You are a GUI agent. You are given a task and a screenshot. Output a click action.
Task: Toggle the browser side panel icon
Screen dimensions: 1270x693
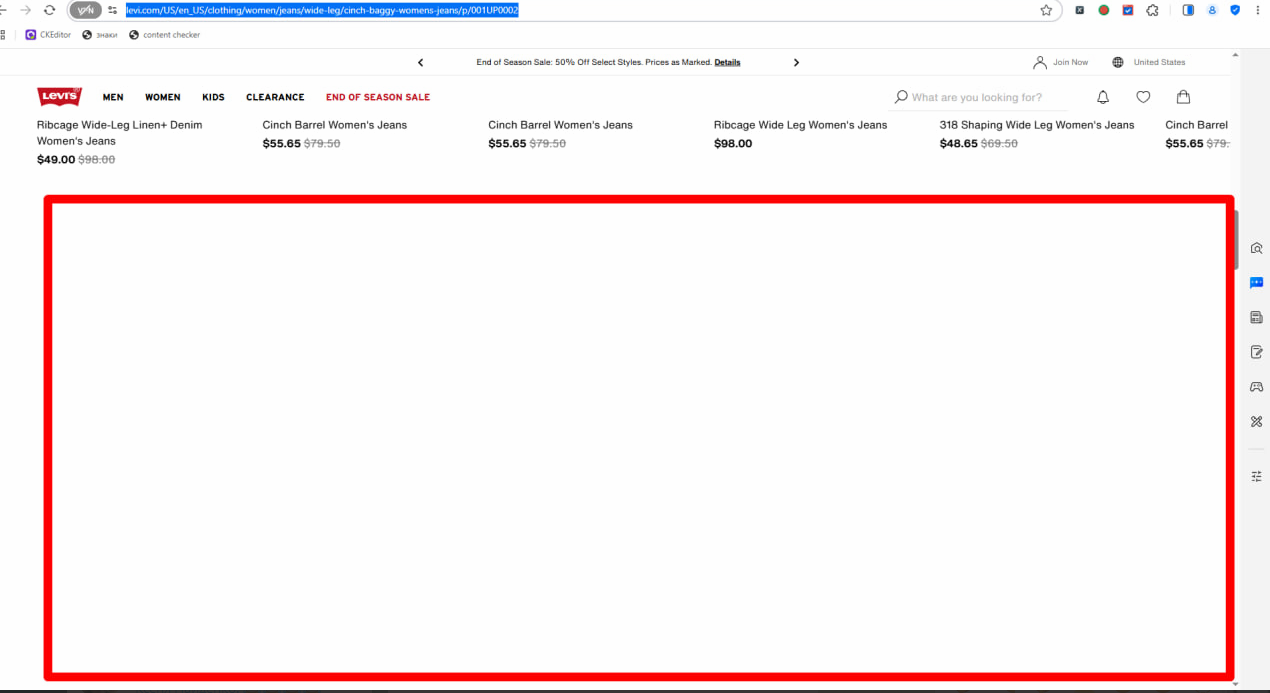click(1188, 10)
